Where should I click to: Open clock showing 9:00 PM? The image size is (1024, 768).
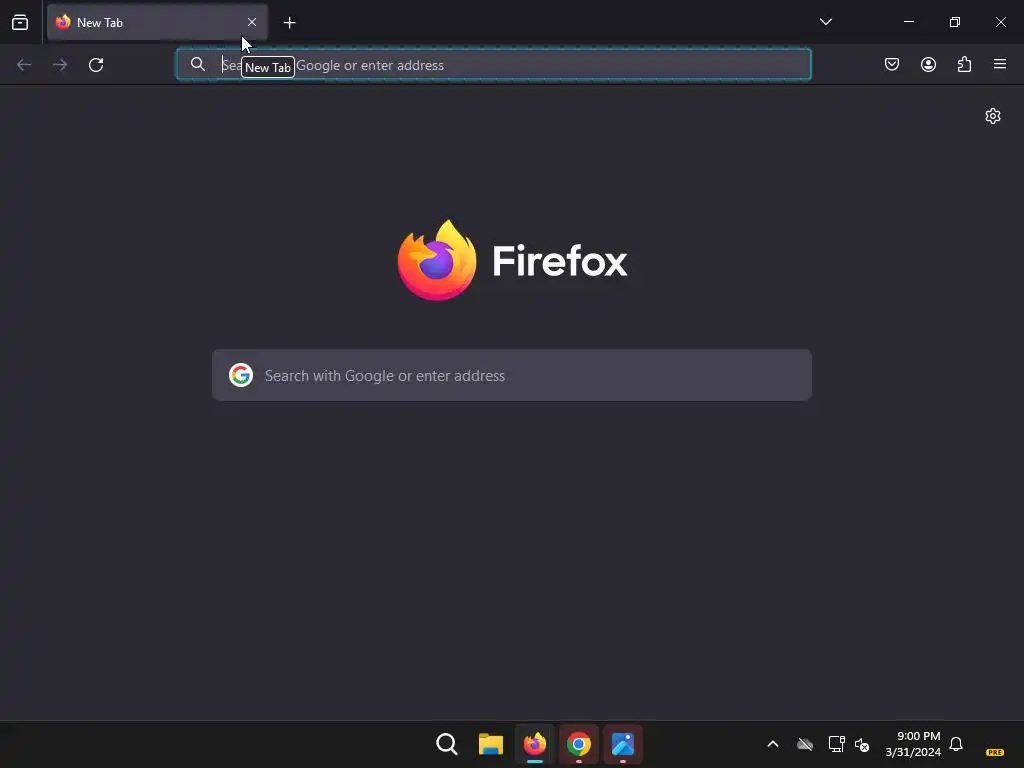913,744
